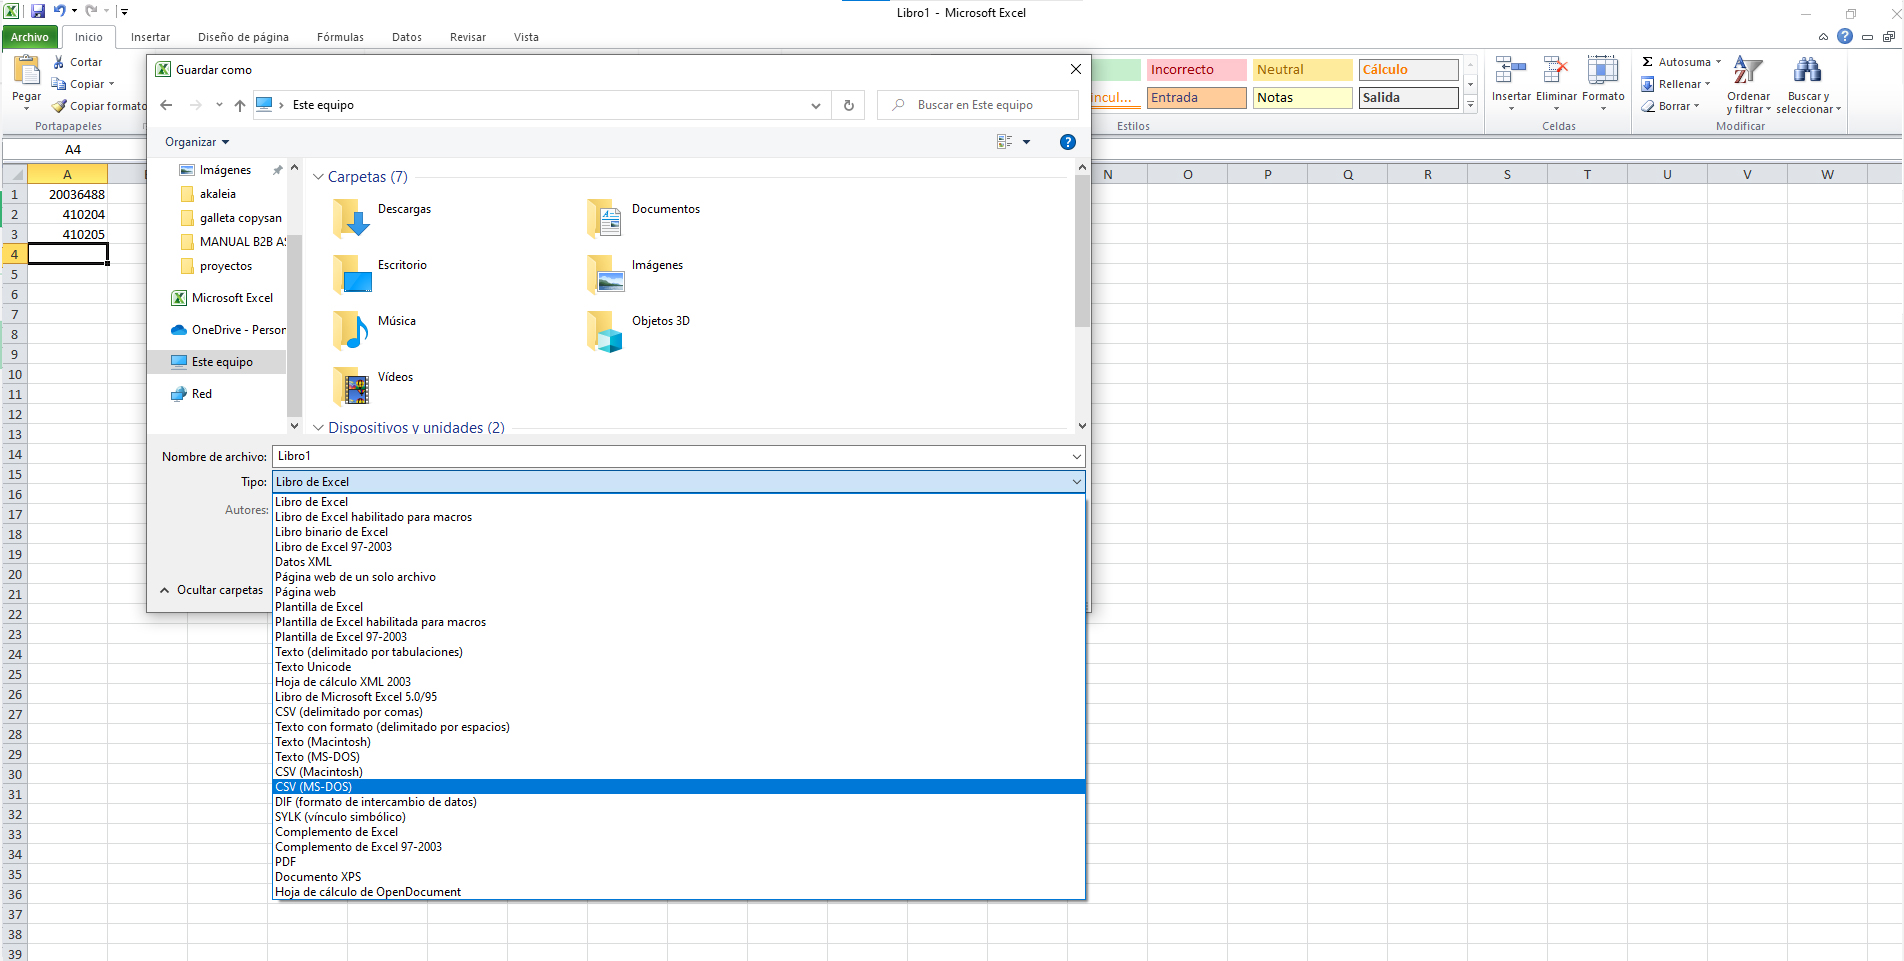Click the help icon in the Guardar como dialog
The height and width of the screenshot is (961, 1904).
1068,142
